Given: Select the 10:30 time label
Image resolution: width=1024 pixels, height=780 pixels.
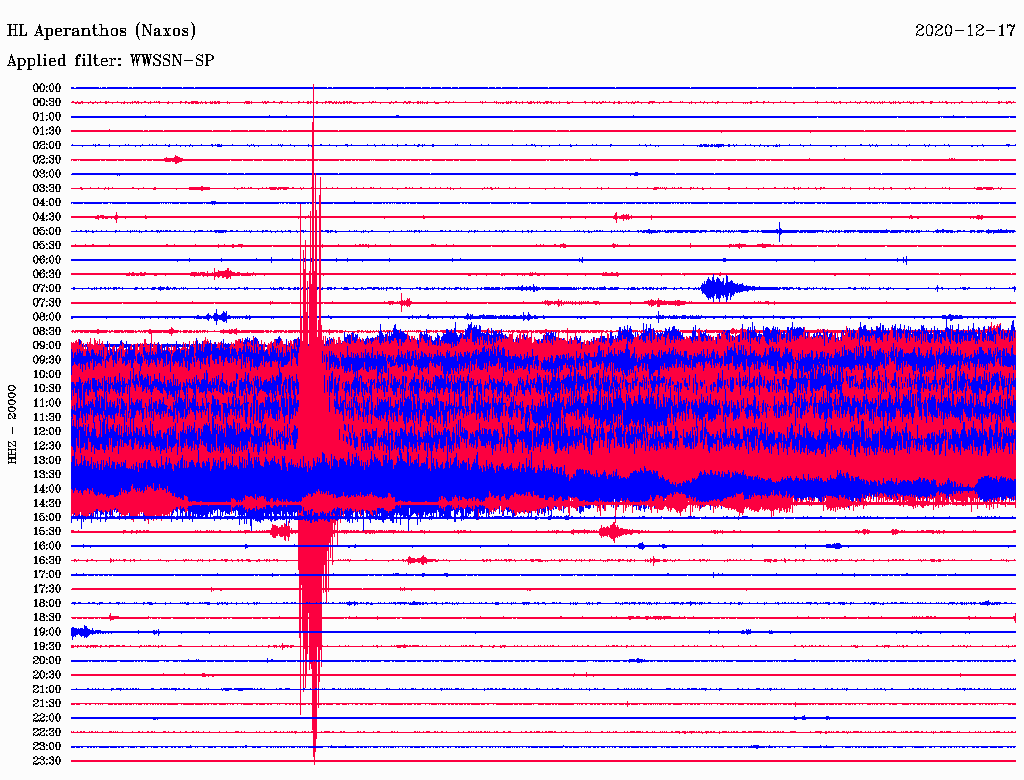Looking at the screenshot, I should [x=47, y=389].
